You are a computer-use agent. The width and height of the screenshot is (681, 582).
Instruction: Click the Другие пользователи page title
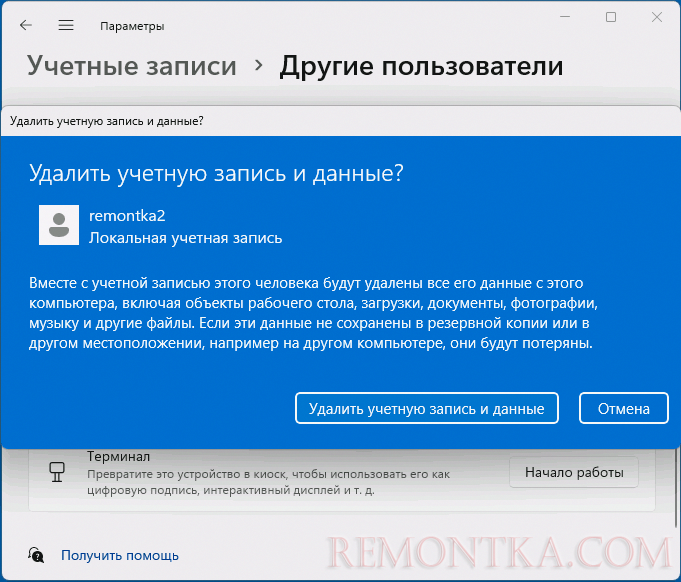click(x=421, y=66)
